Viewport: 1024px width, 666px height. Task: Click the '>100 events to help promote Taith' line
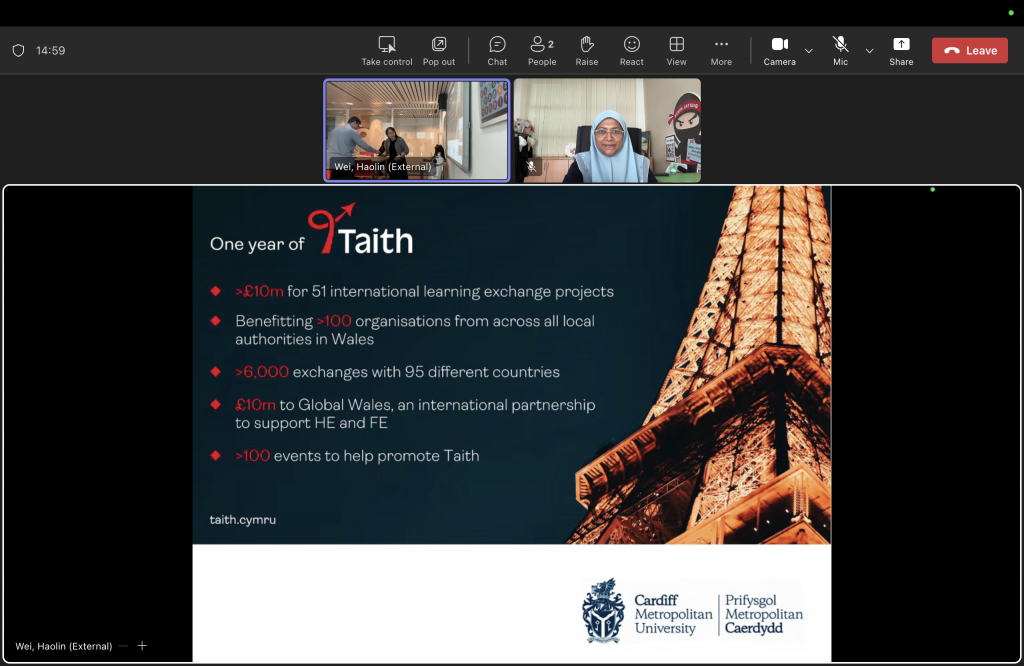[357, 456]
